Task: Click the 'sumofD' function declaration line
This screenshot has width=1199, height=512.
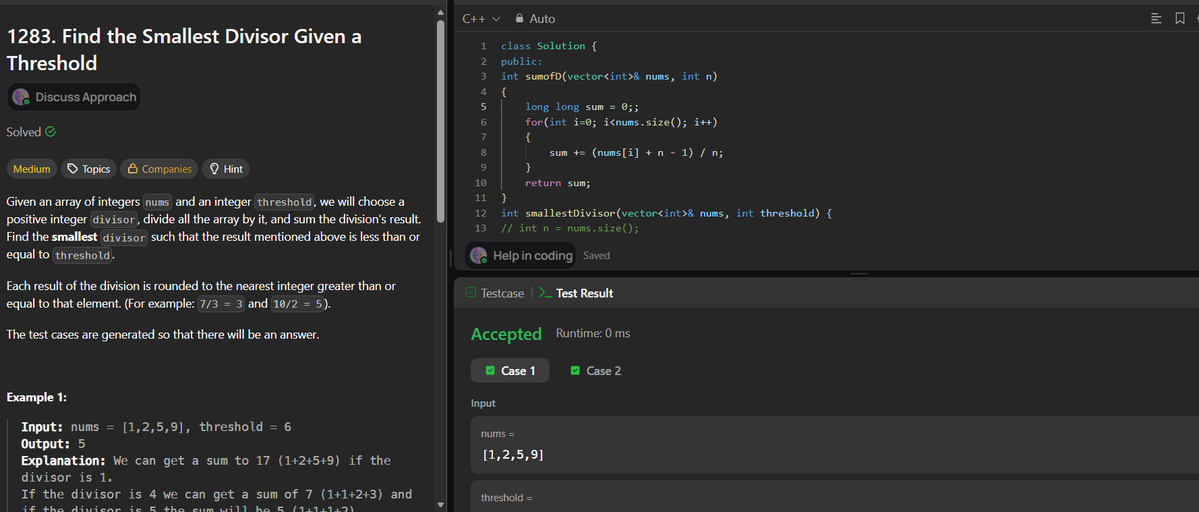Action: [609, 76]
